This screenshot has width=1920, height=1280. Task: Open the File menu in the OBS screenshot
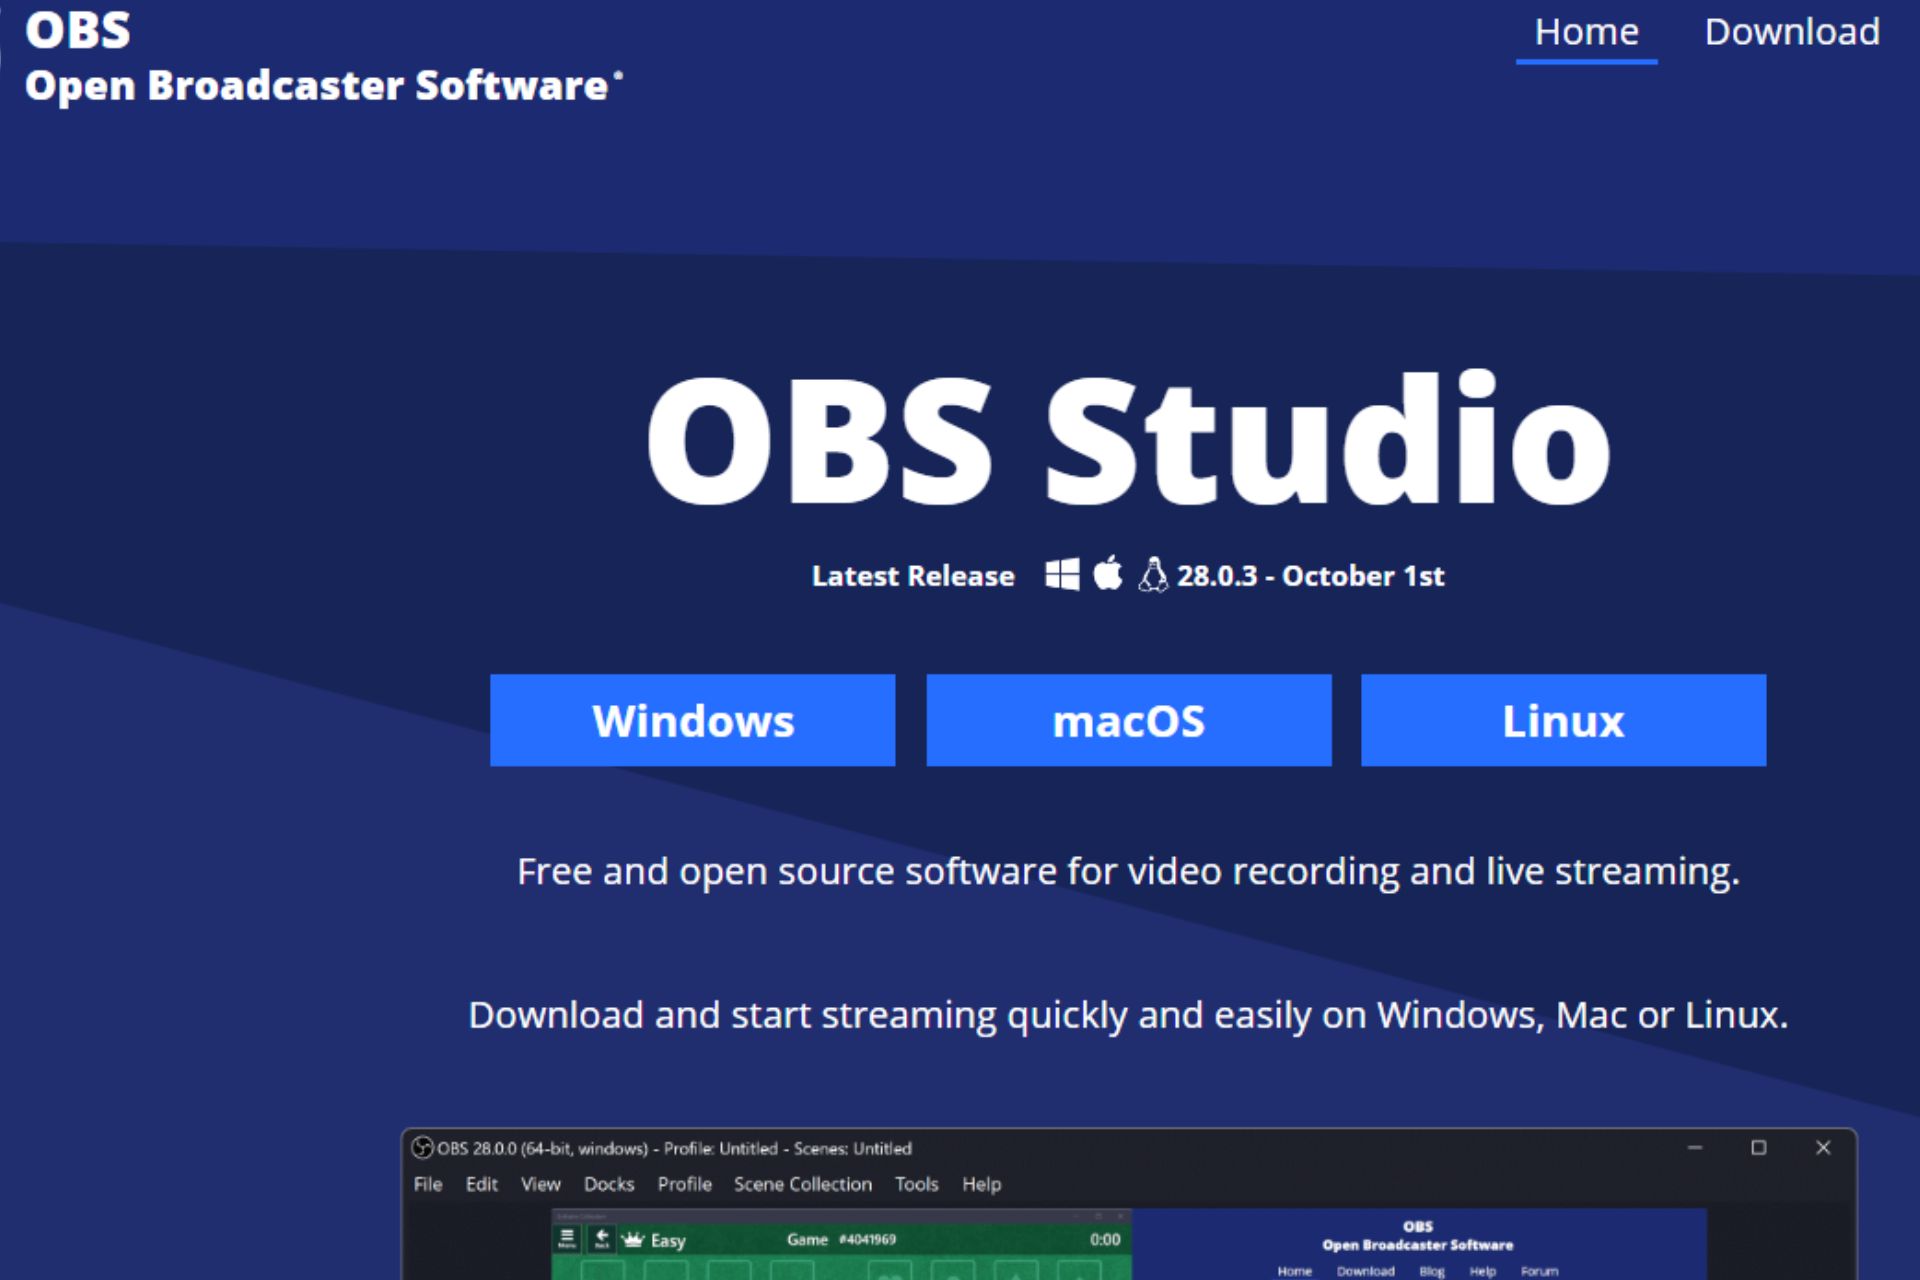click(428, 1184)
